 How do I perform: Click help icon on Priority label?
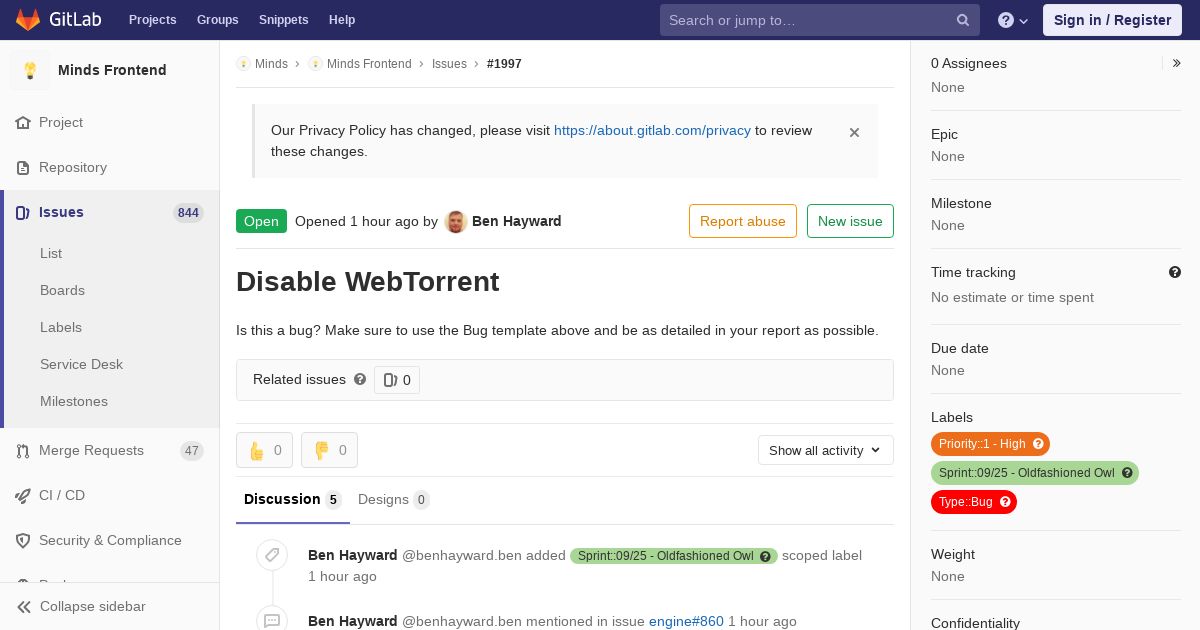(x=1038, y=444)
